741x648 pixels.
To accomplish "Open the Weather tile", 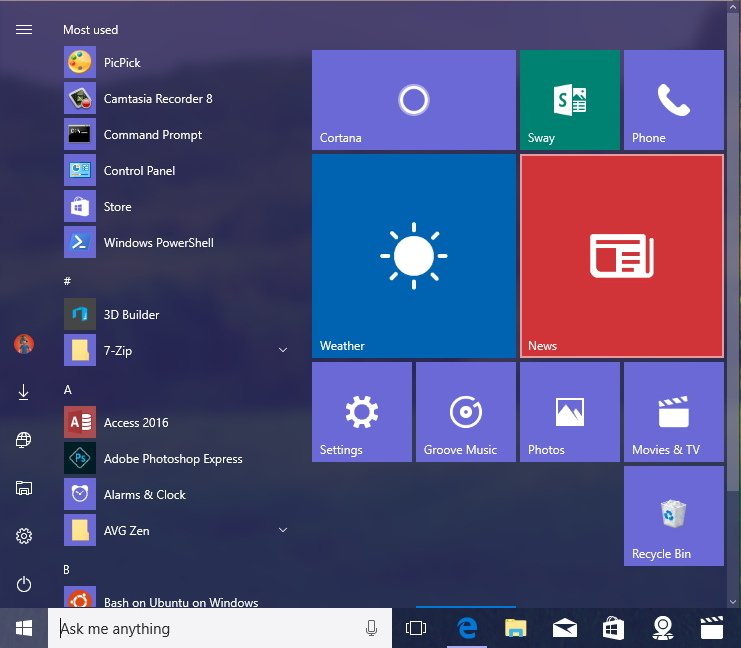I will tap(414, 256).
